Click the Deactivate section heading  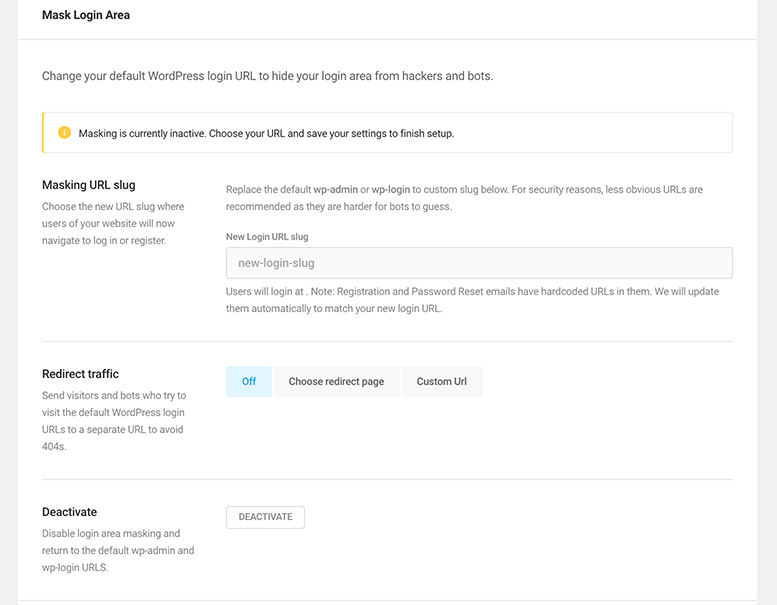(x=70, y=511)
